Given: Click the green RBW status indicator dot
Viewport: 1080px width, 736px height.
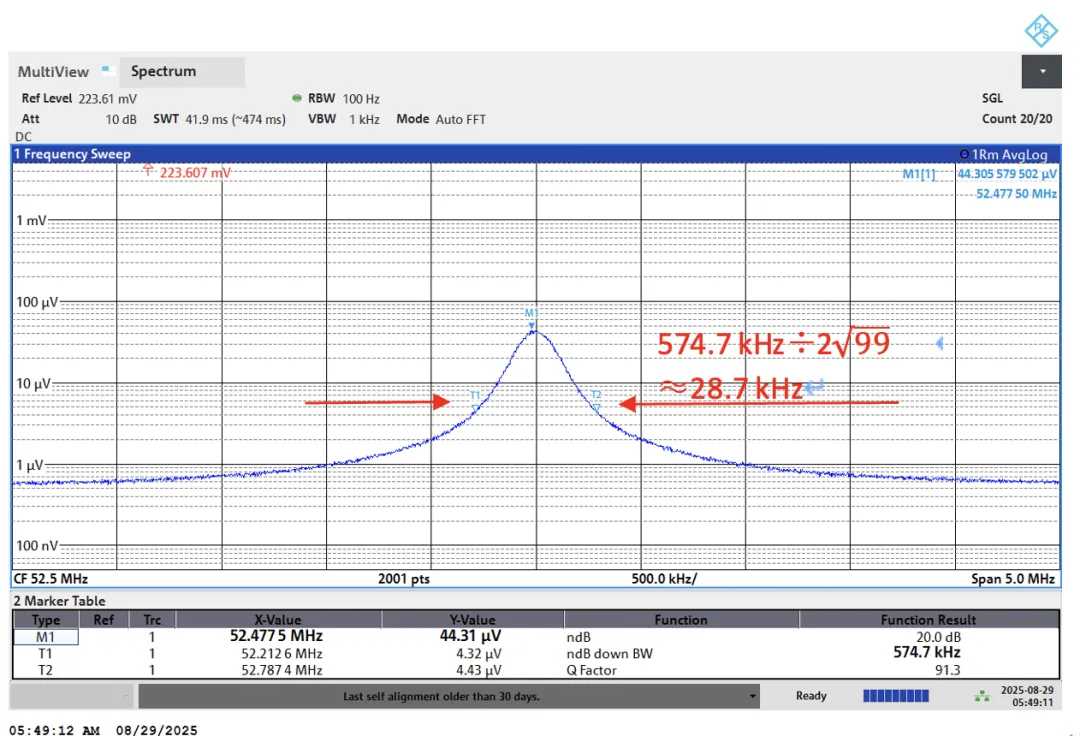Looking at the screenshot, I should 297,99.
